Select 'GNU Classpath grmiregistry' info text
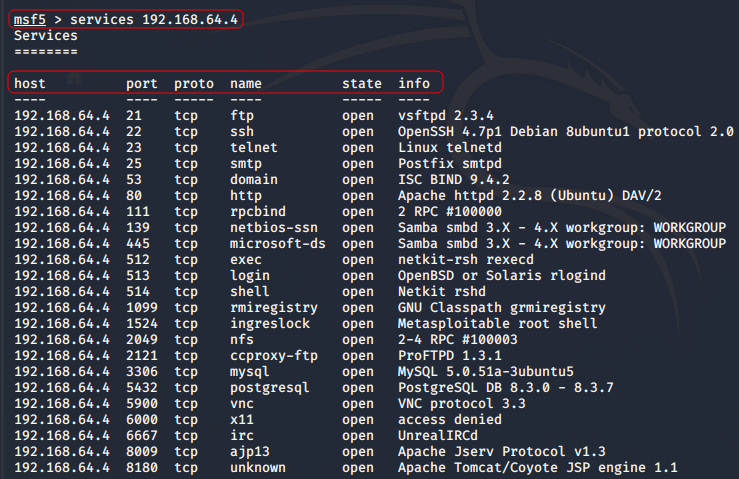 502,308
